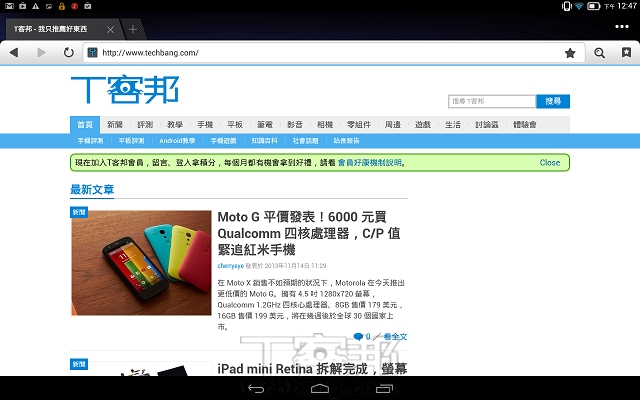Tap the 12:47 clock in status bar

coord(627,6)
